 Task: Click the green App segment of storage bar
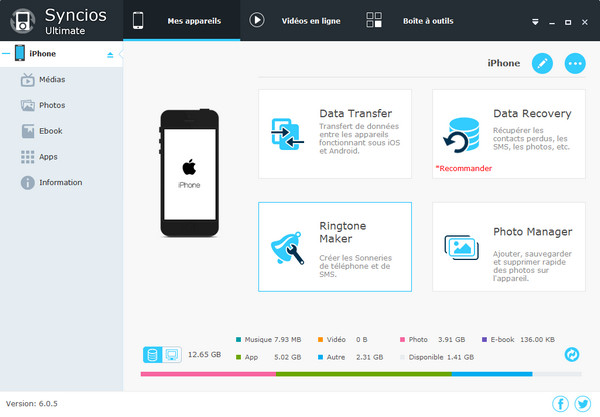tap(361, 374)
